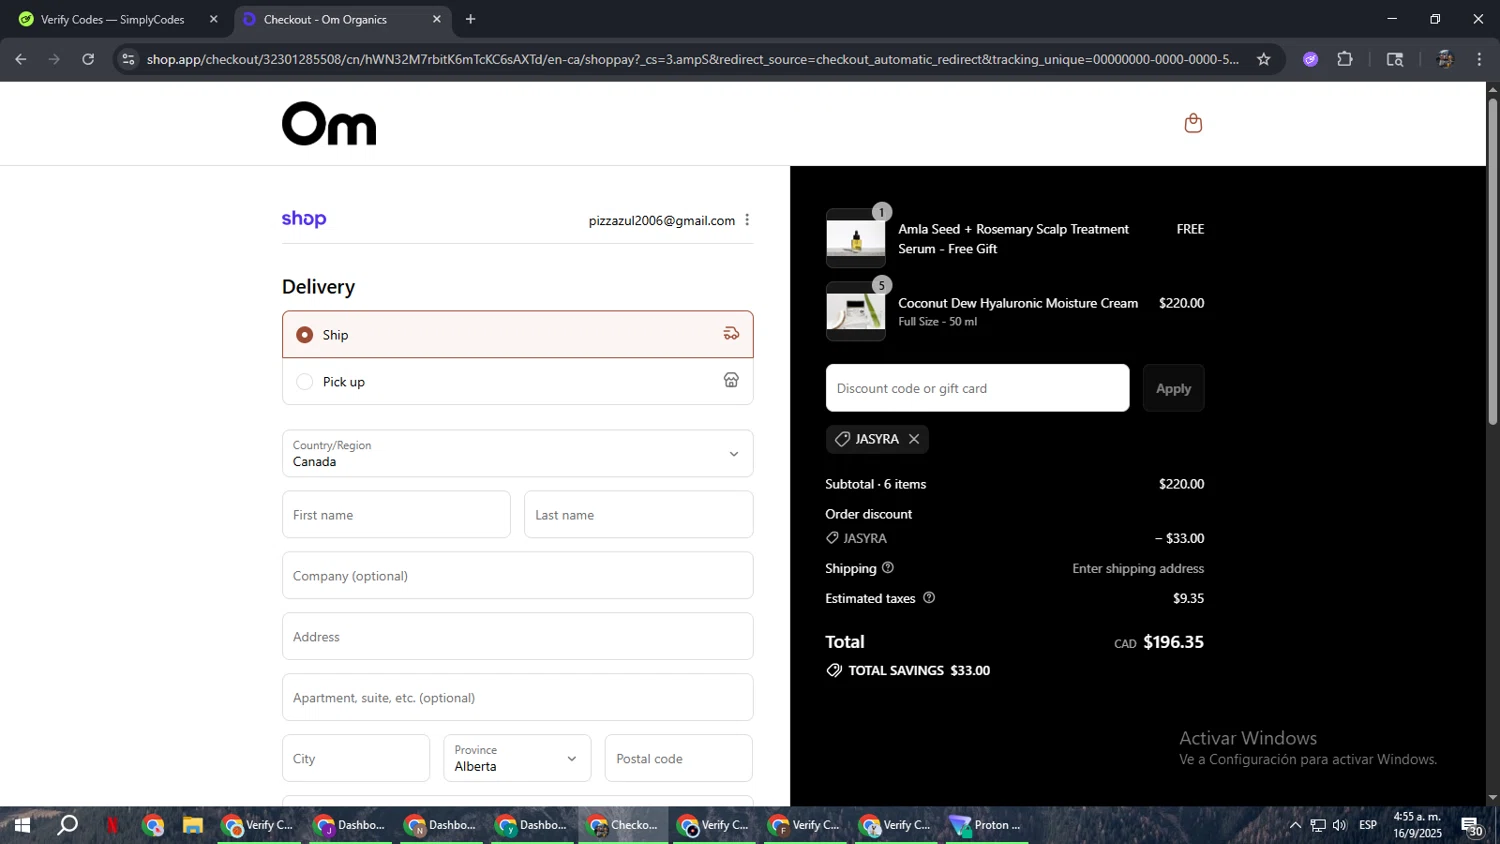The image size is (1500, 844).
Task: Reload the checkout page
Action: [88, 59]
